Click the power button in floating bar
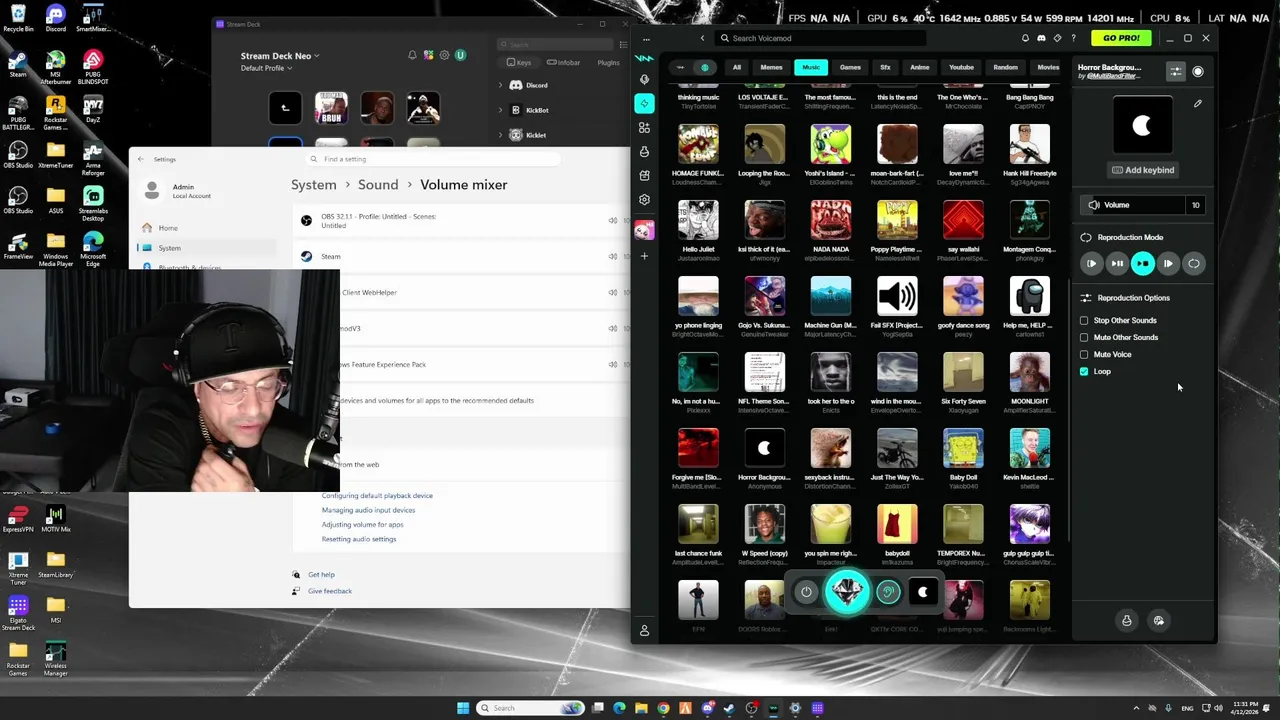 [806, 592]
